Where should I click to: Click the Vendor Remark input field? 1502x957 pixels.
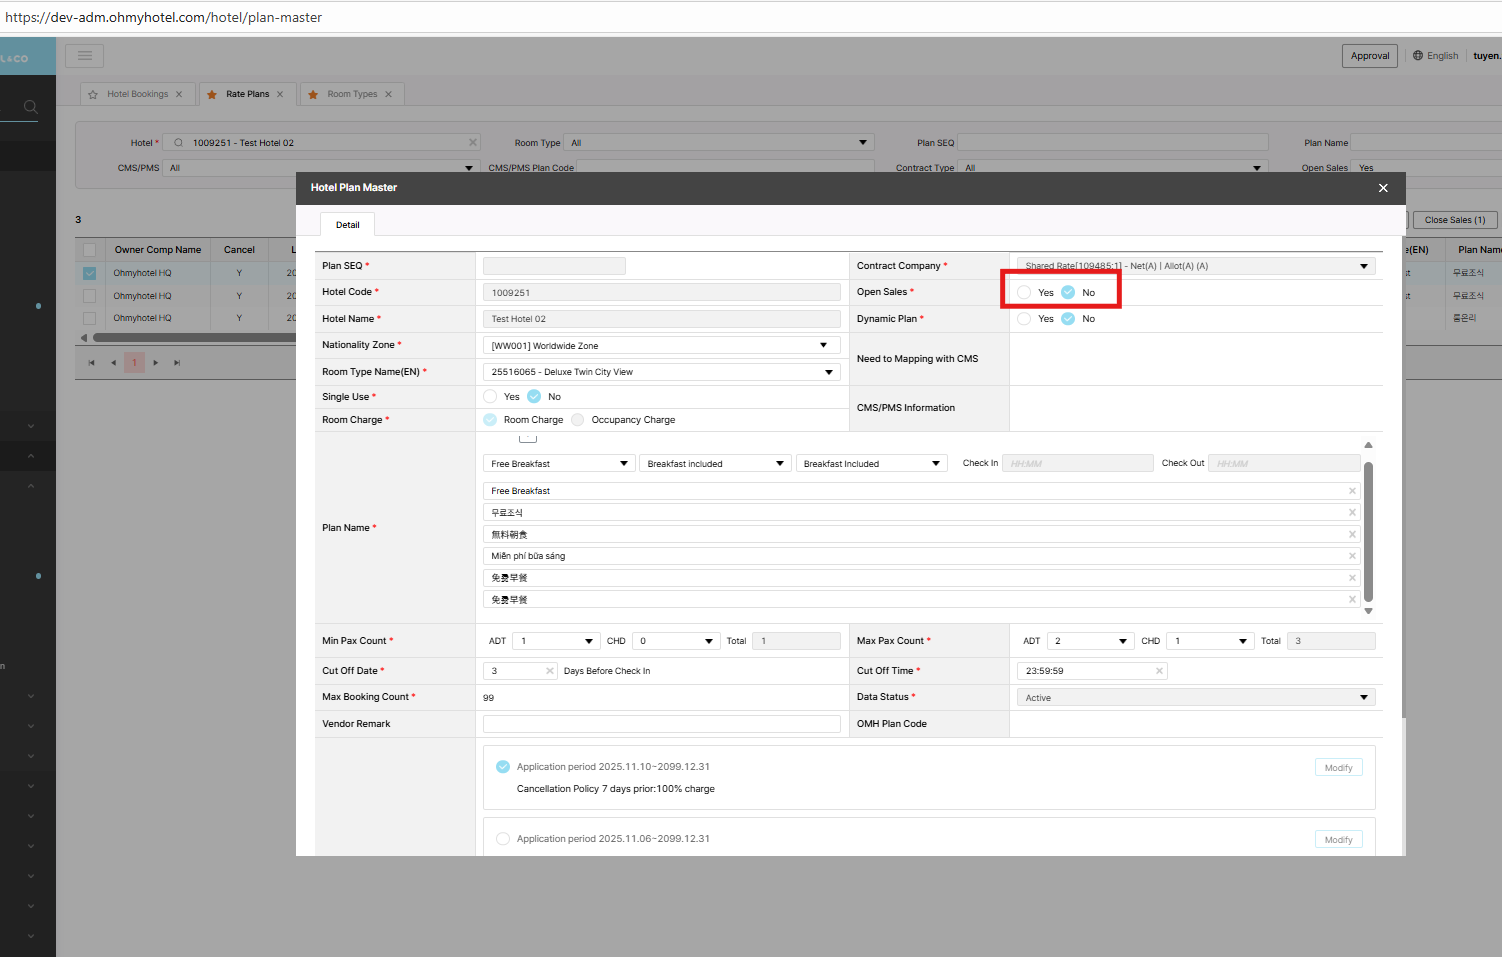pos(661,724)
